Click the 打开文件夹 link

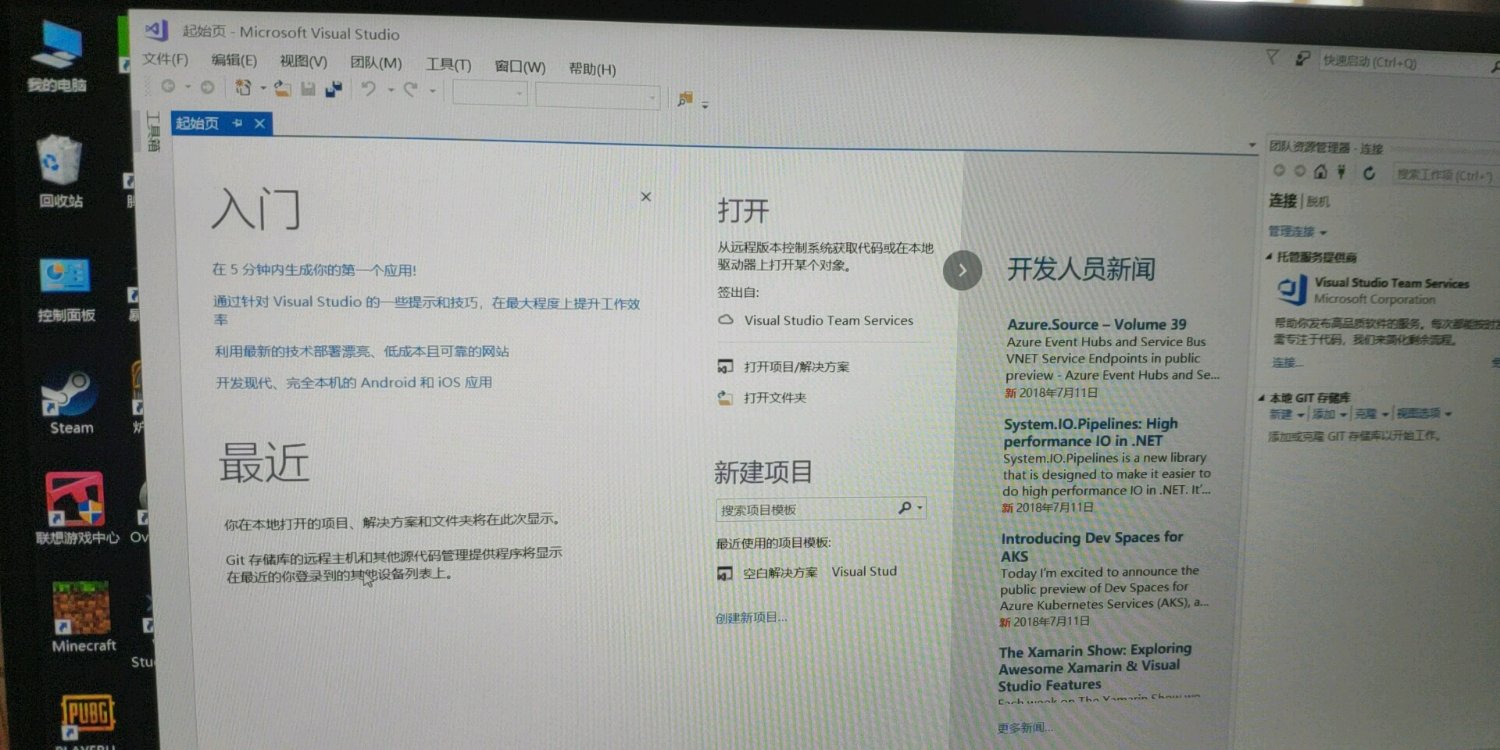pos(774,398)
